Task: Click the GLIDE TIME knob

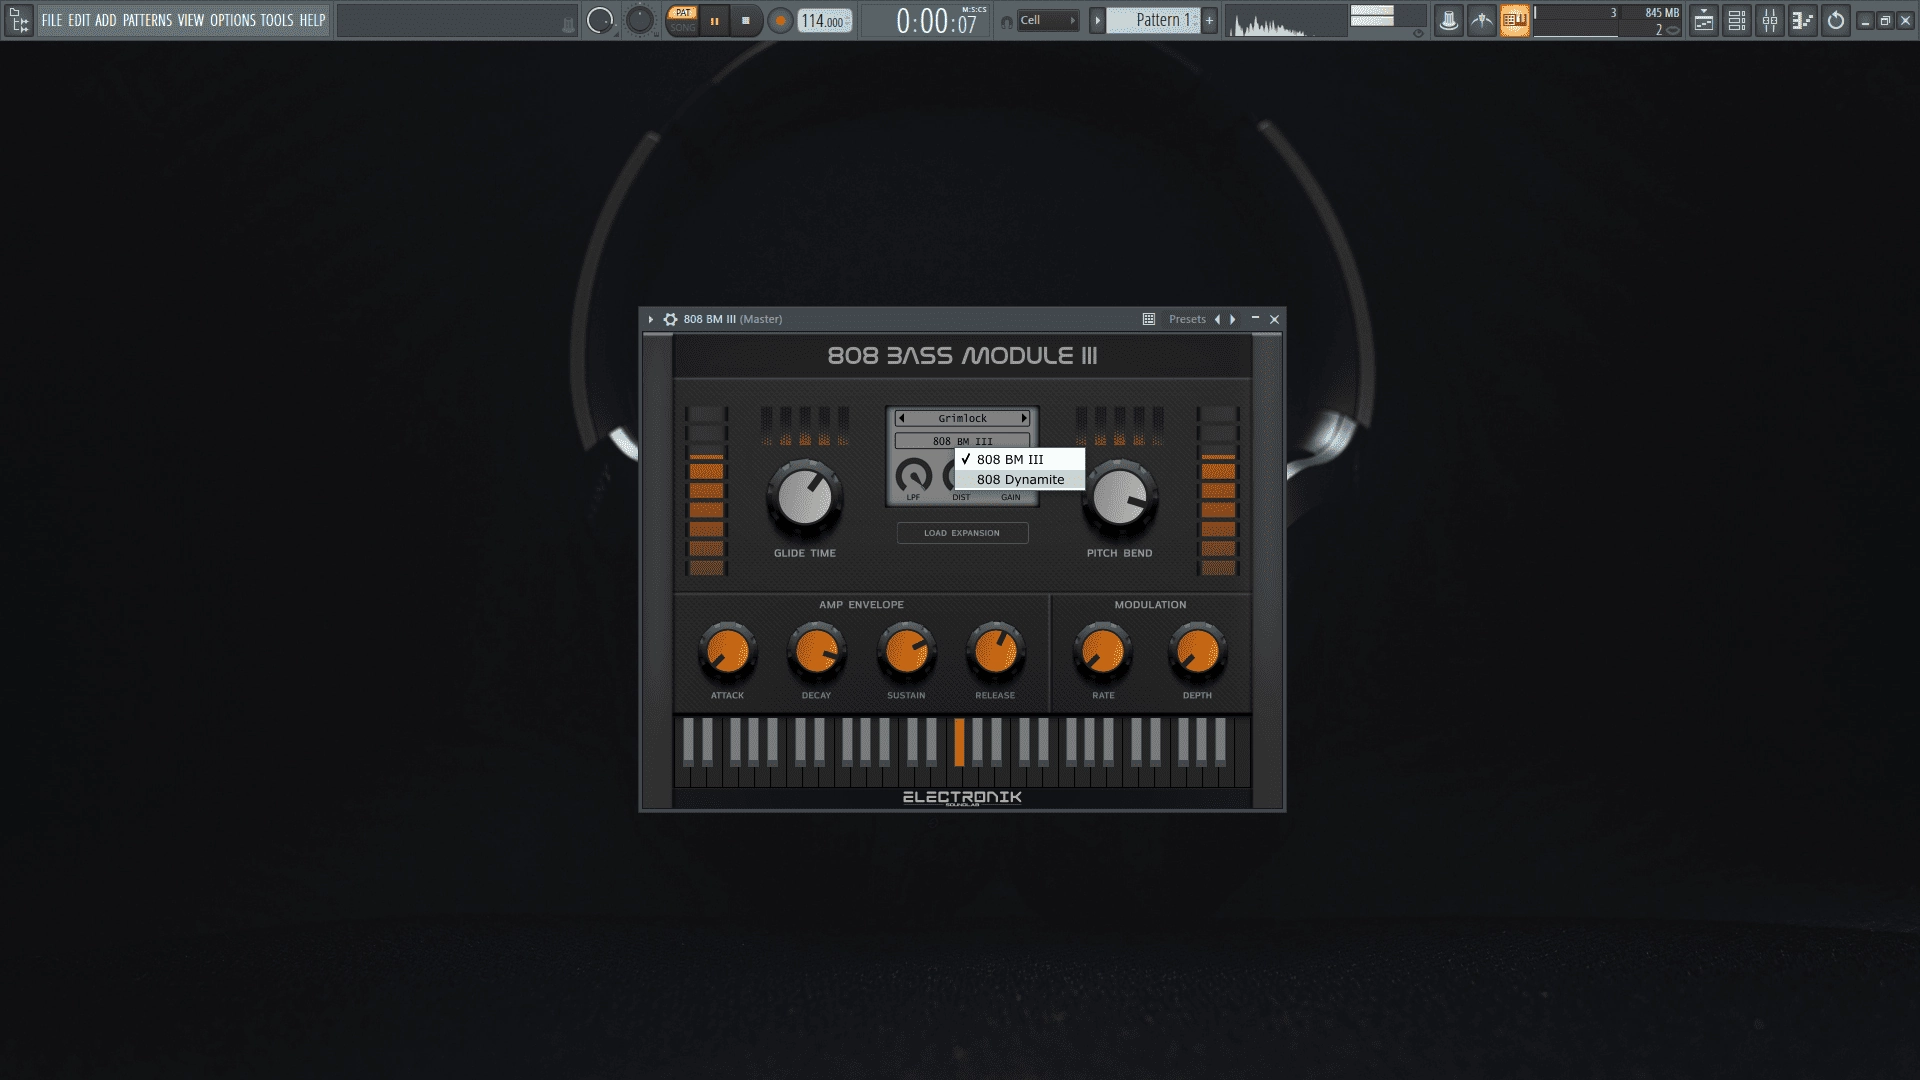Action: (x=805, y=497)
